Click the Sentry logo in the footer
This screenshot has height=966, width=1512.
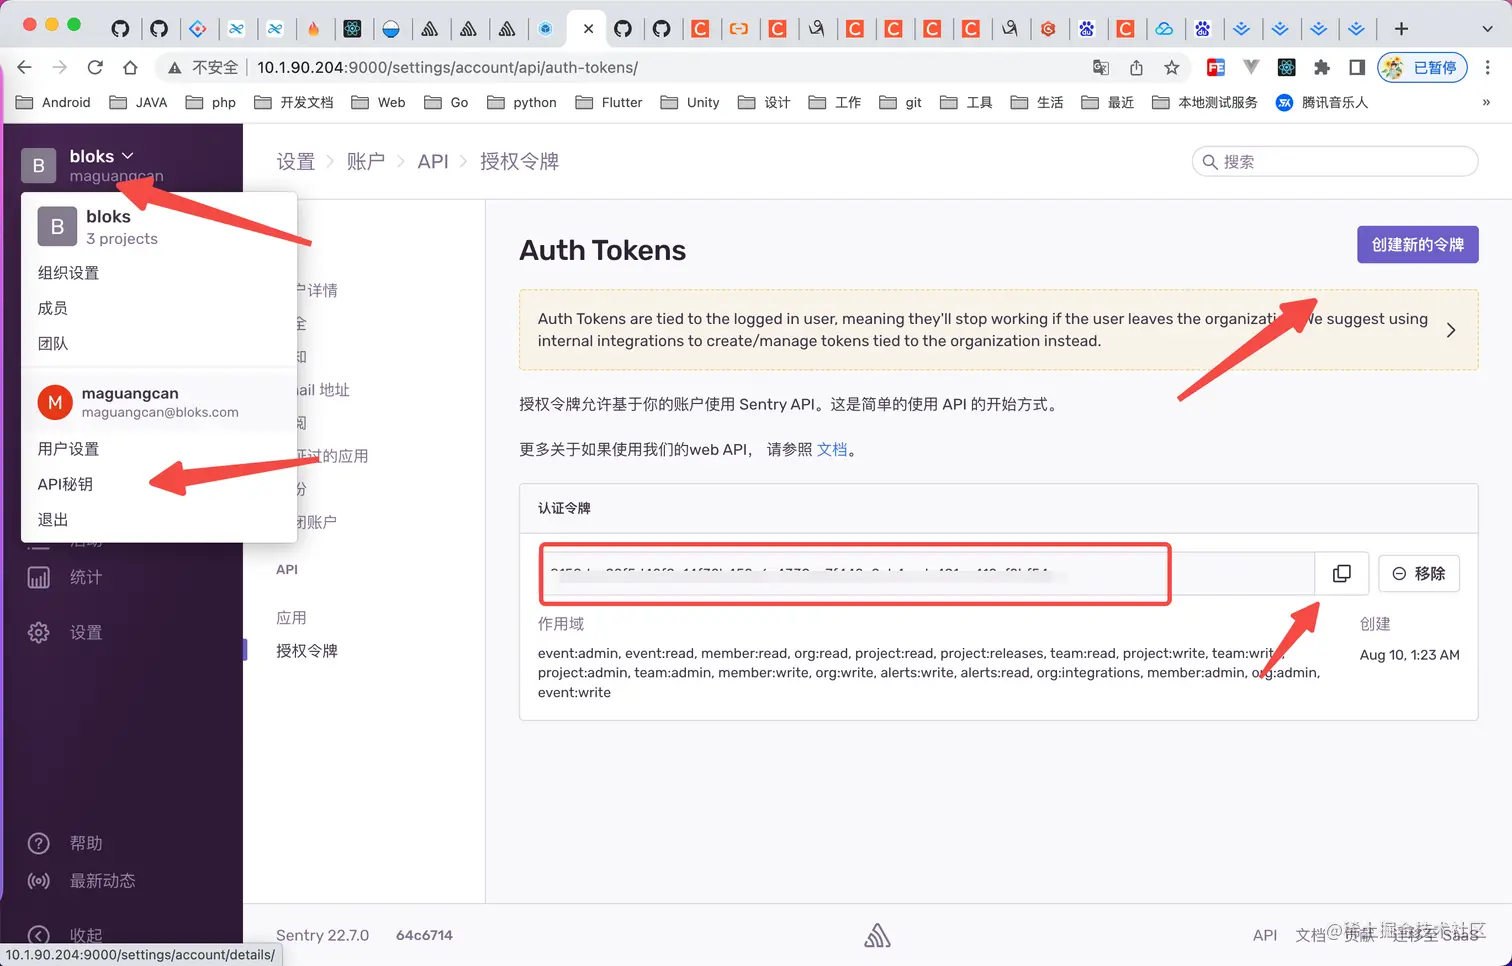tap(877, 936)
